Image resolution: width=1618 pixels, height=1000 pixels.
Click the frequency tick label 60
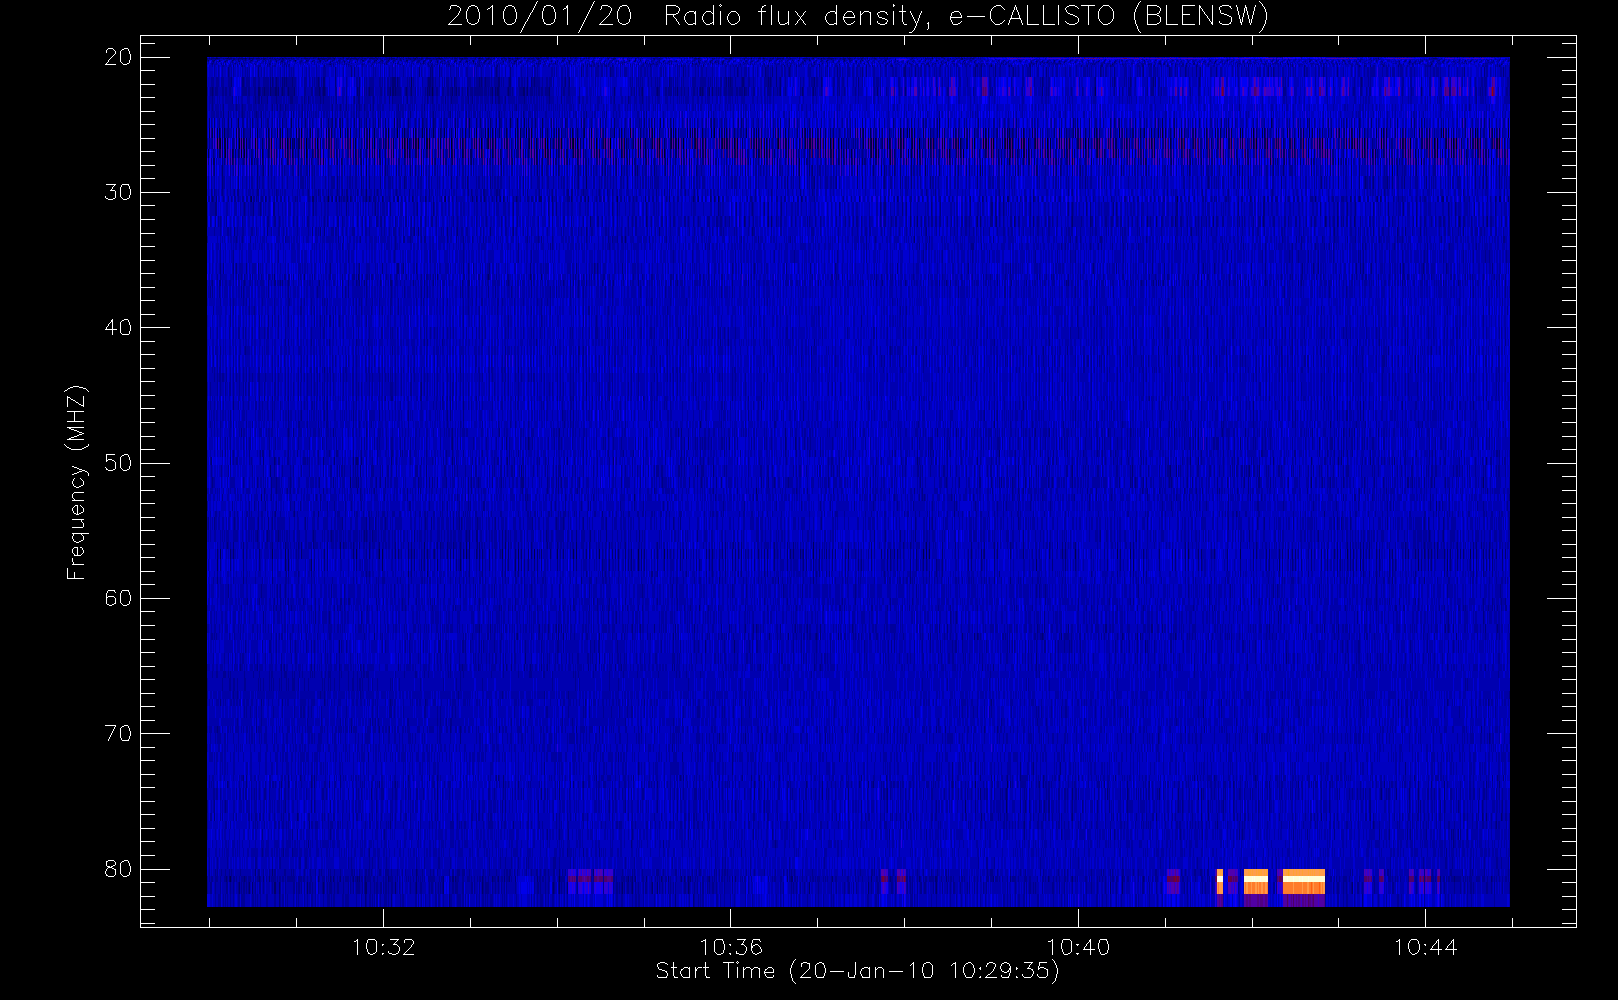pos(118,598)
